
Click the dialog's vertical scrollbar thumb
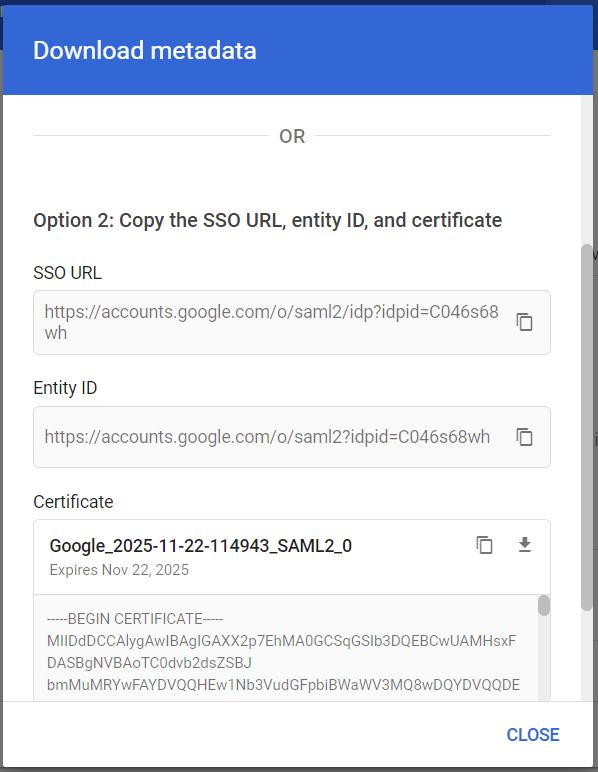click(586, 427)
